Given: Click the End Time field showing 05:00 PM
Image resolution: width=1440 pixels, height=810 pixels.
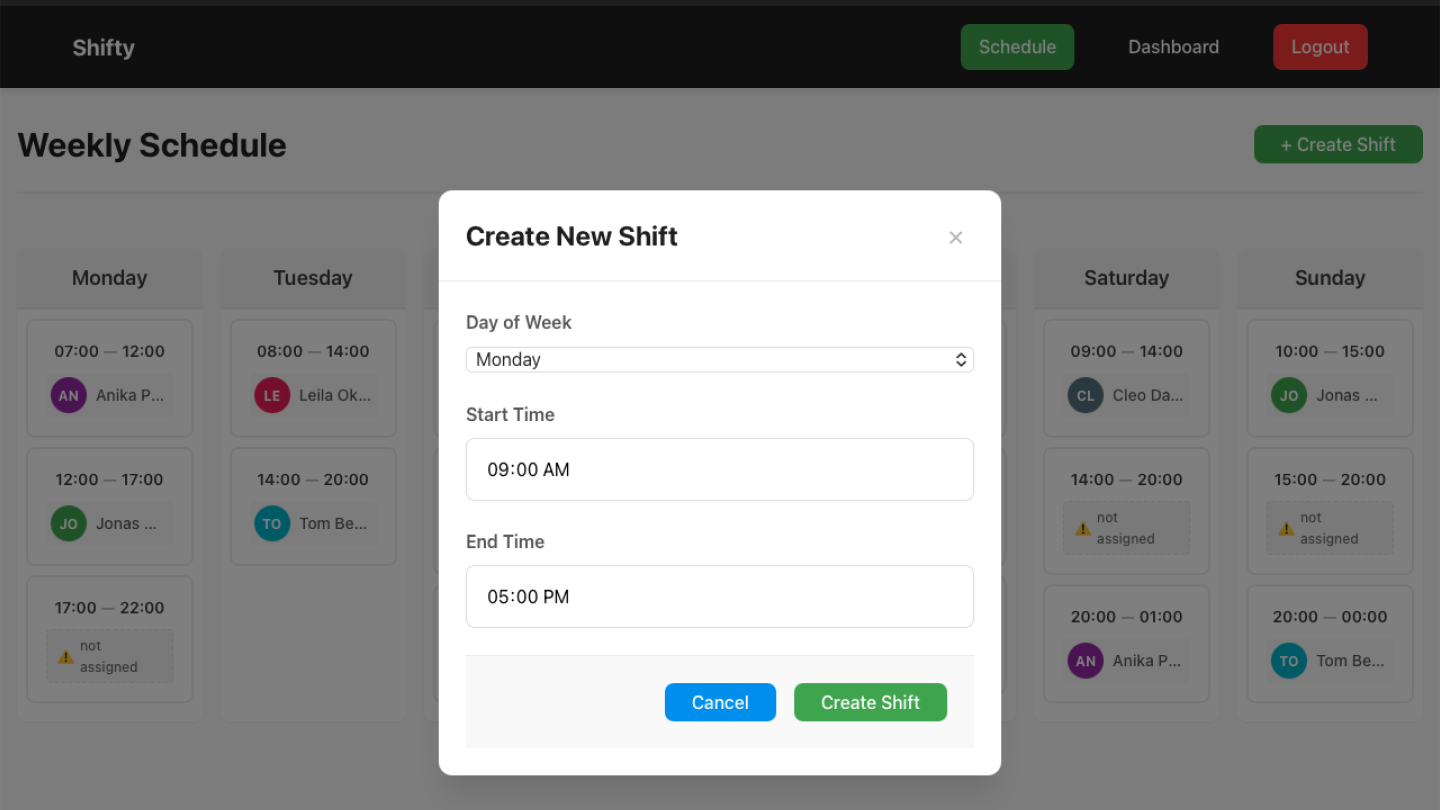Looking at the screenshot, I should (x=720, y=596).
